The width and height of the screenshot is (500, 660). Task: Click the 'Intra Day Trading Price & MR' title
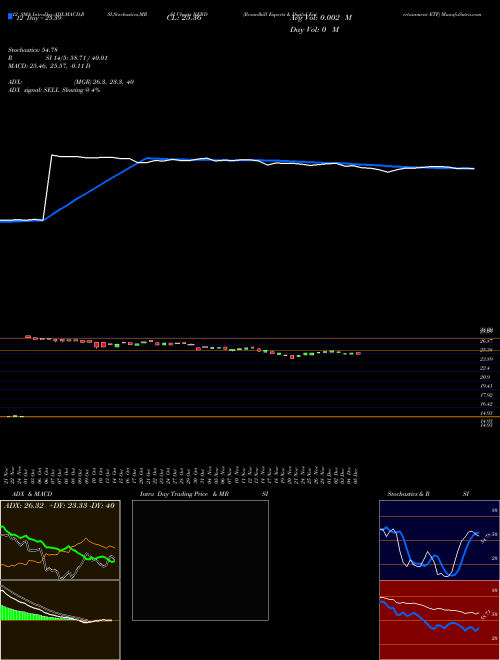point(185,494)
